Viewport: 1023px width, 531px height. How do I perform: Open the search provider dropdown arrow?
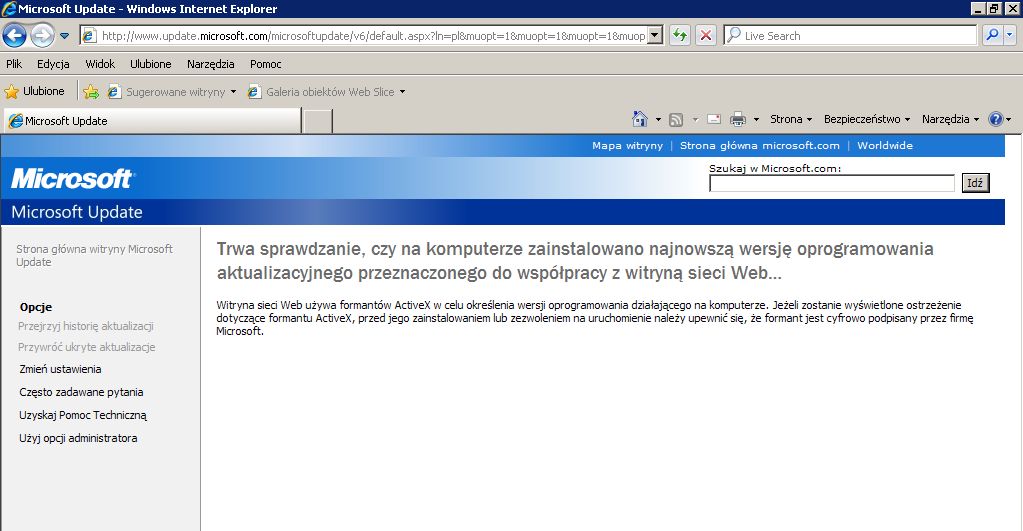(1009, 35)
